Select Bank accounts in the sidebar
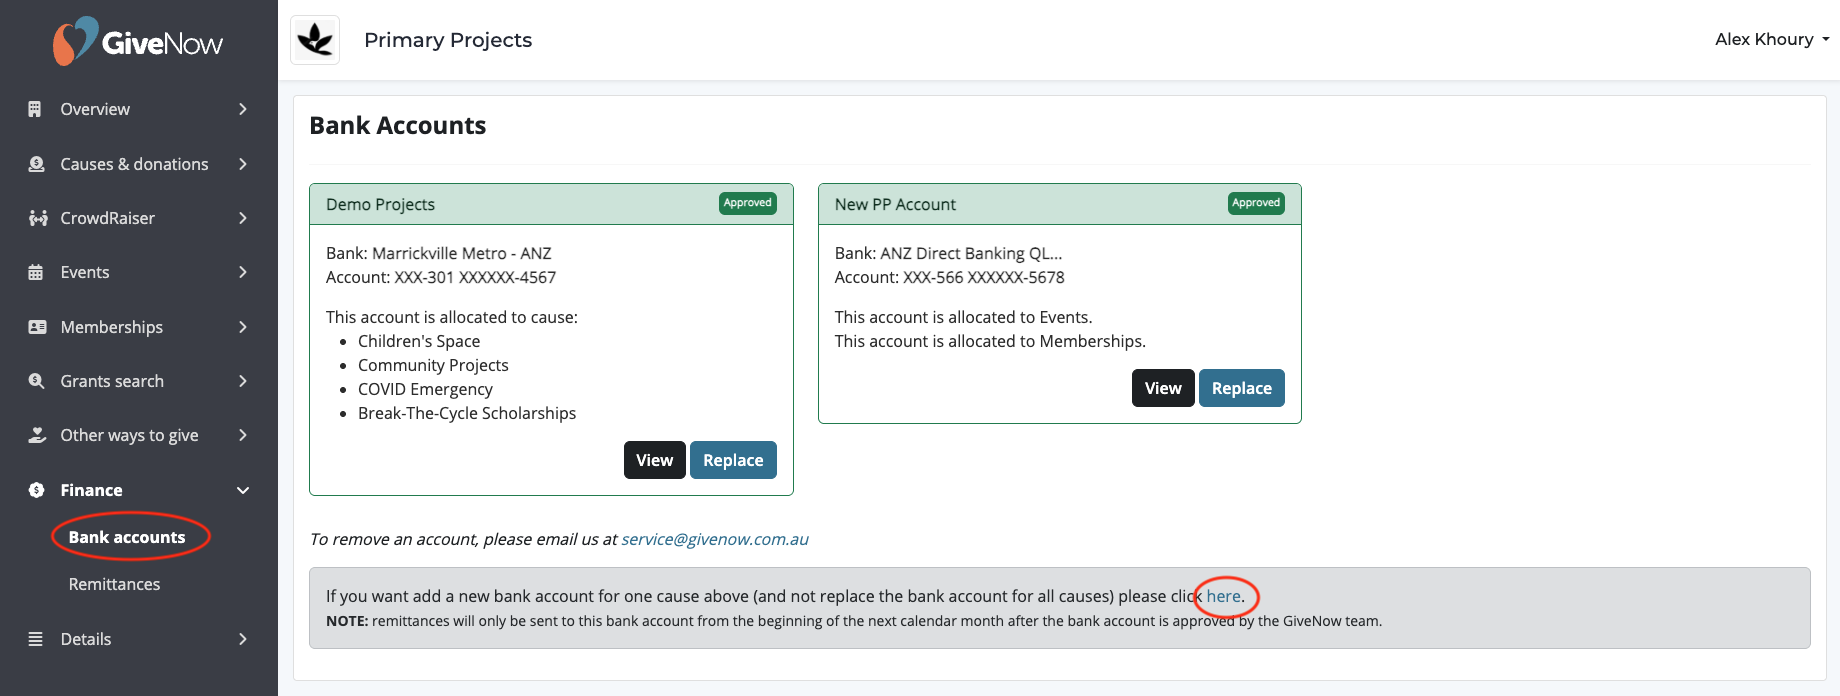The width and height of the screenshot is (1840, 696). [127, 537]
